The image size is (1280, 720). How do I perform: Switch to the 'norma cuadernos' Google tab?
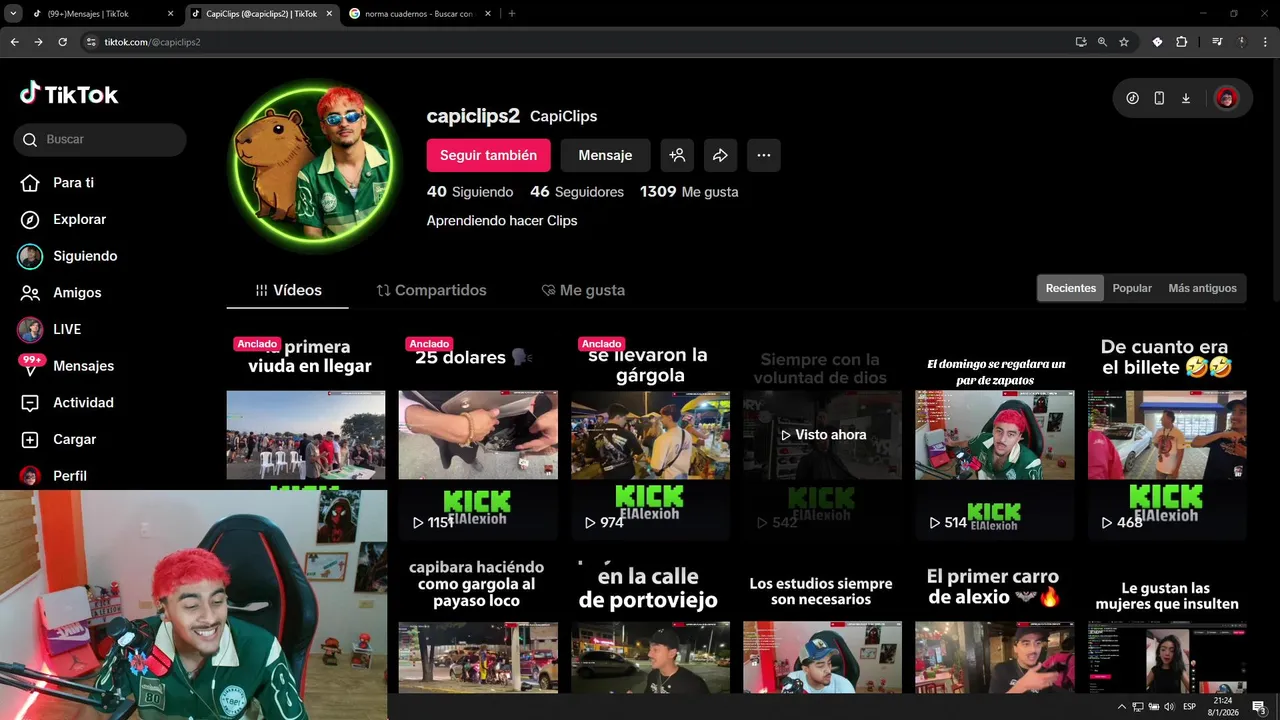[x=418, y=14]
